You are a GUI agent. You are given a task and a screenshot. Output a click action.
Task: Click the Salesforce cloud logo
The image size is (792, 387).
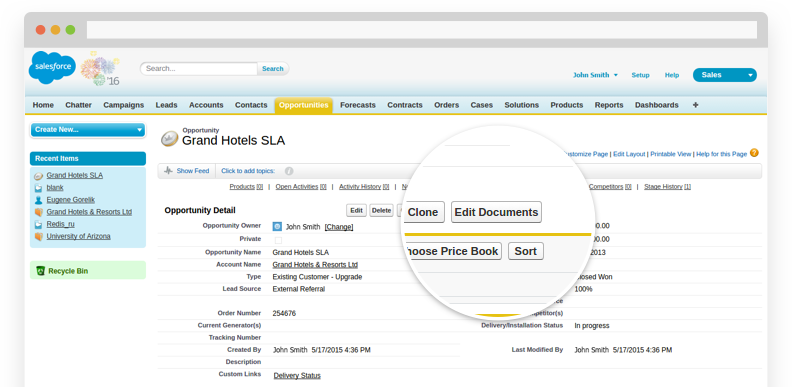[x=52, y=68]
